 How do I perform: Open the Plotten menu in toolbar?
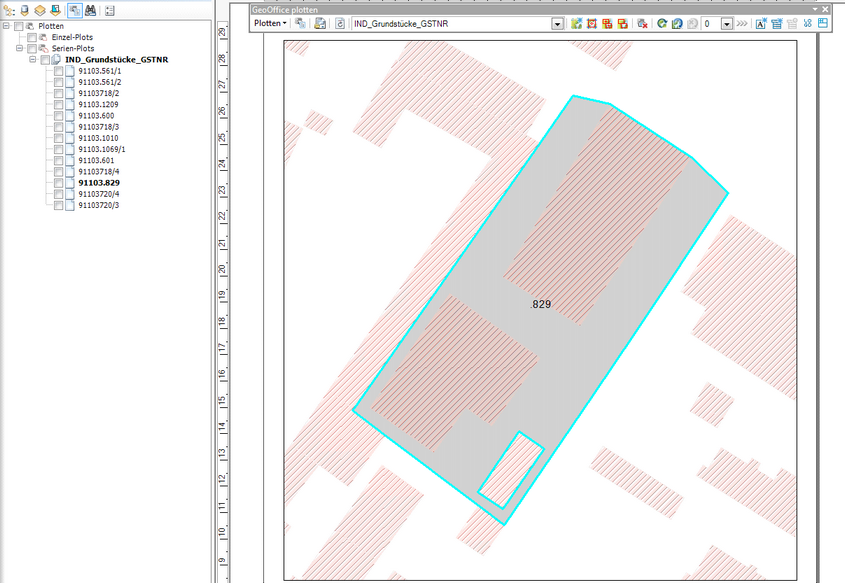(269, 23)
